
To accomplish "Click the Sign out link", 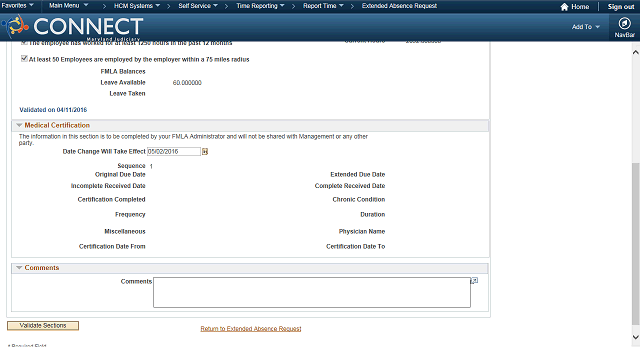I will click(x=621, y=7).
